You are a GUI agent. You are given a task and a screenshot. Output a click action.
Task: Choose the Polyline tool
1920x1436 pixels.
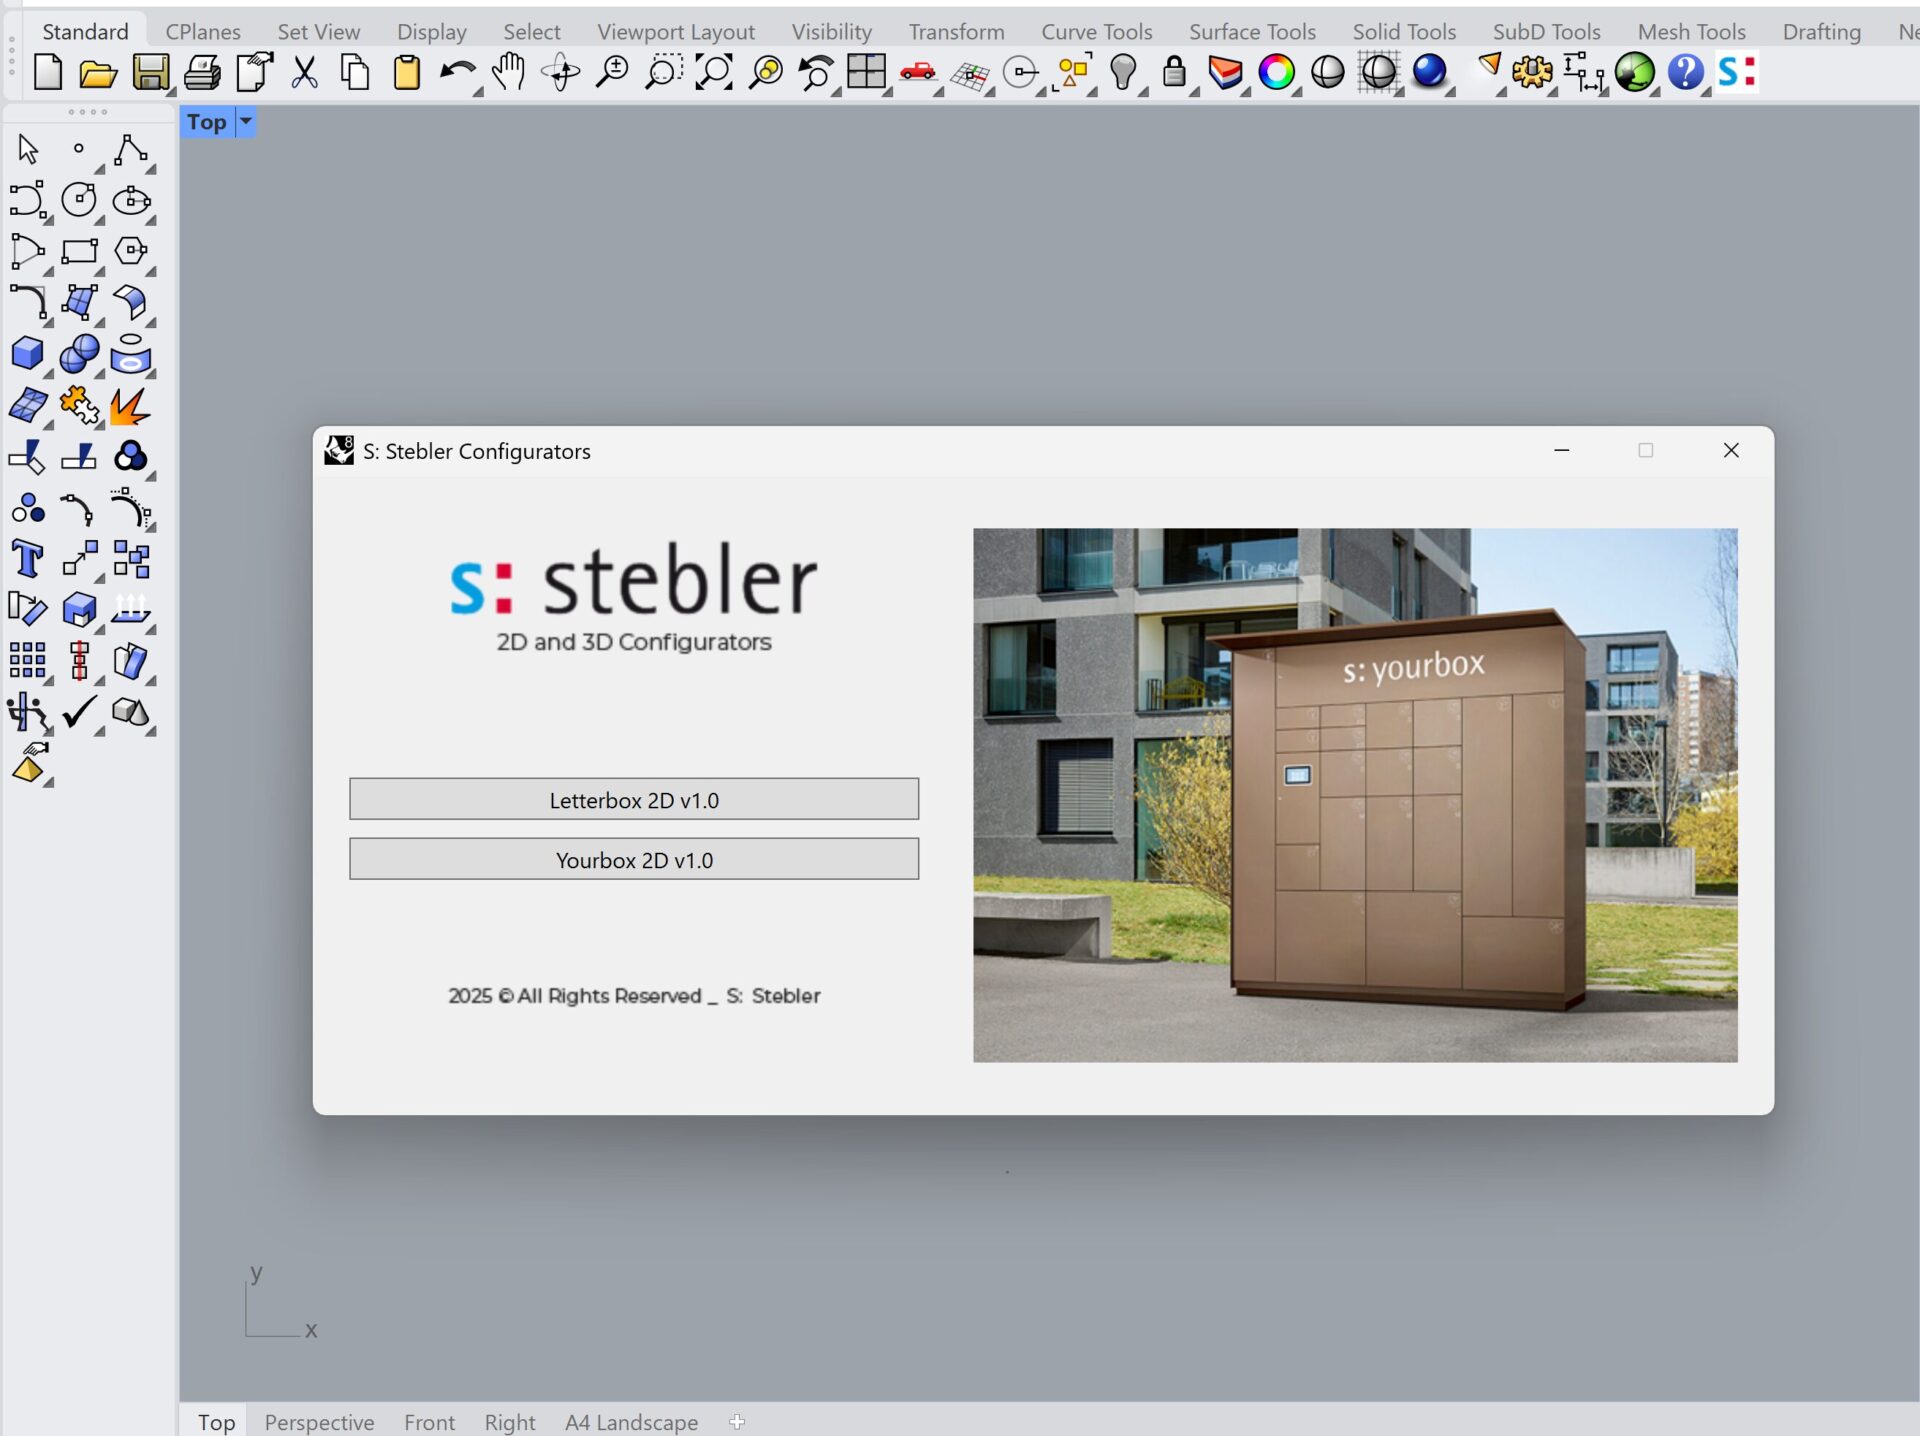131,150
